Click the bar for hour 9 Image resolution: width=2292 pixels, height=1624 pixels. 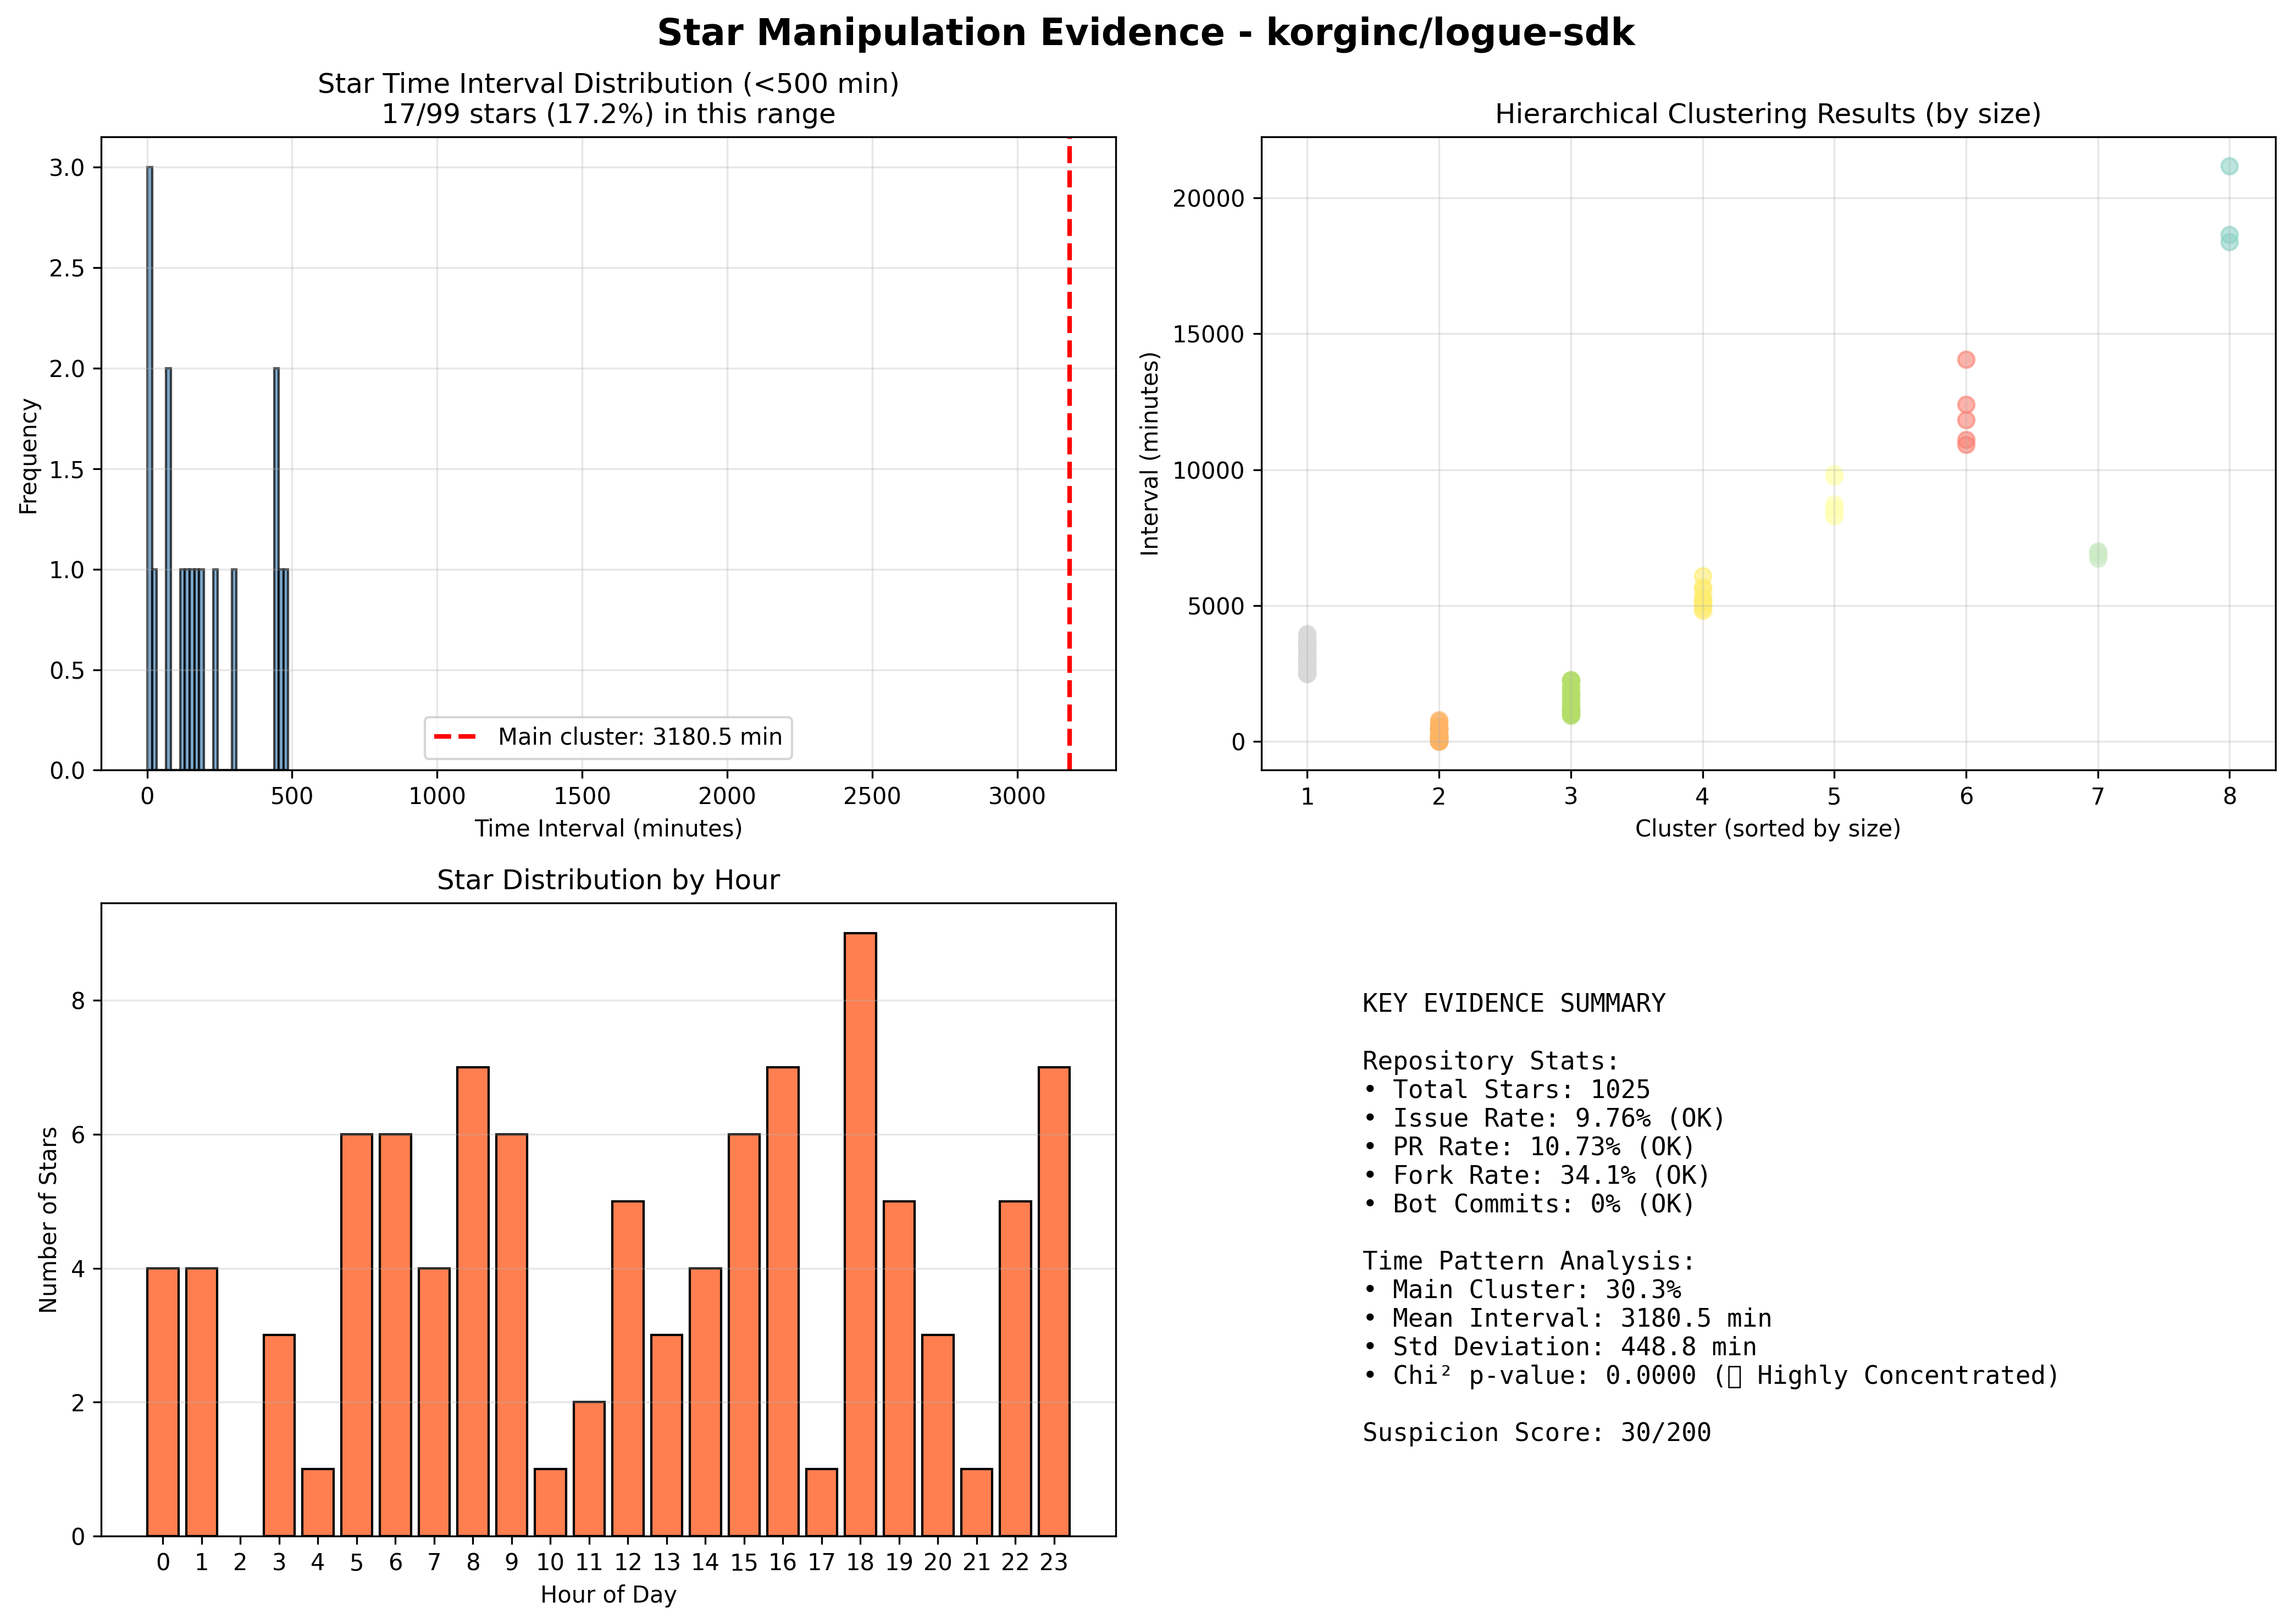tap(512, 1335)
